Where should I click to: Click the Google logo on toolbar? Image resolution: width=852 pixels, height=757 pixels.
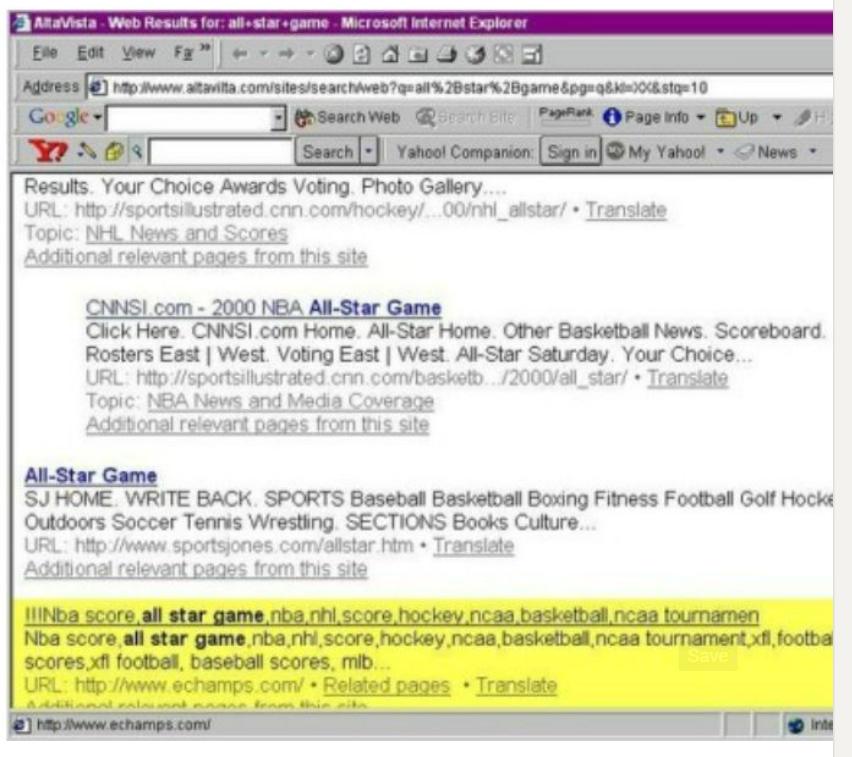tap(59, 116)
